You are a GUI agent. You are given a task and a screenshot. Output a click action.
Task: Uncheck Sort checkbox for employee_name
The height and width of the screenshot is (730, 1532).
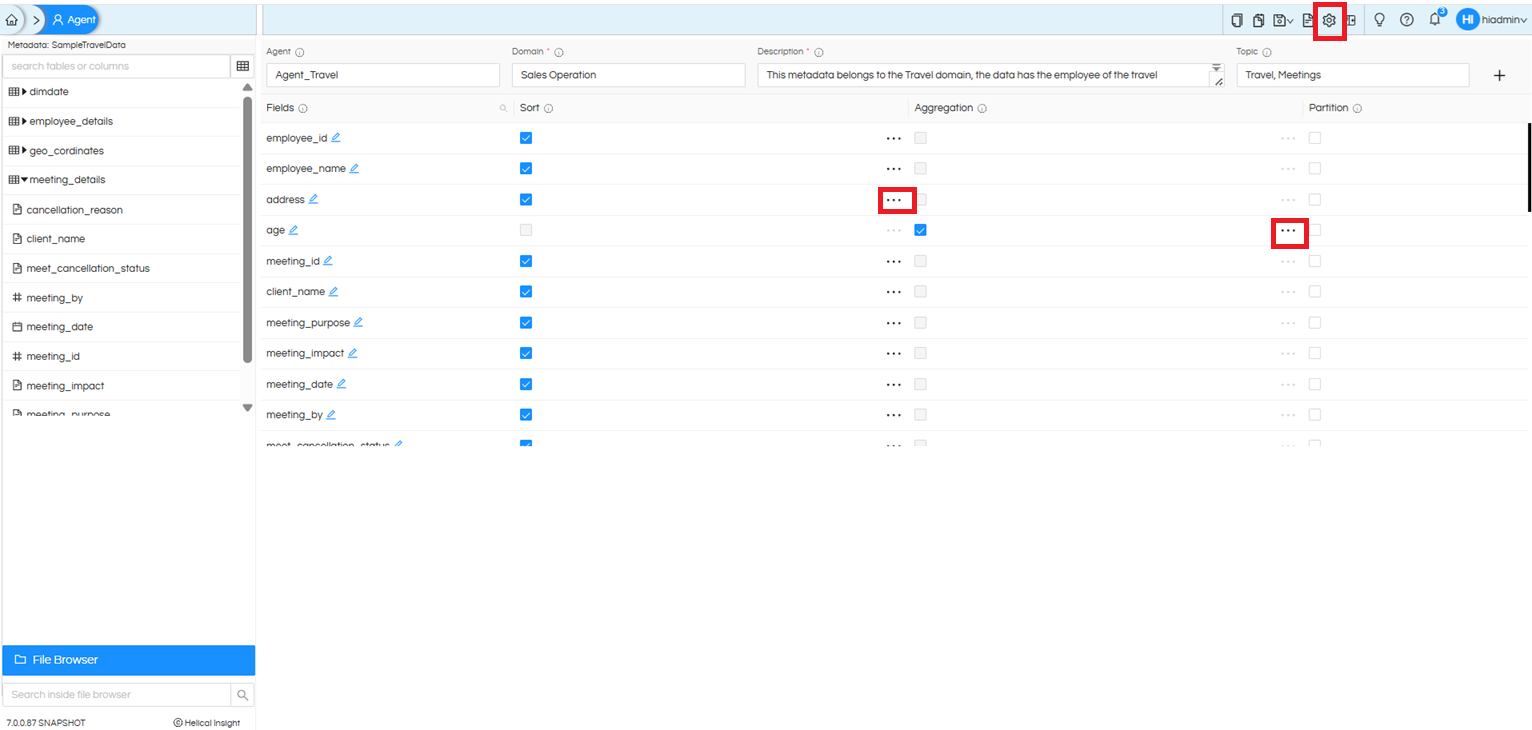pos(526,168)
